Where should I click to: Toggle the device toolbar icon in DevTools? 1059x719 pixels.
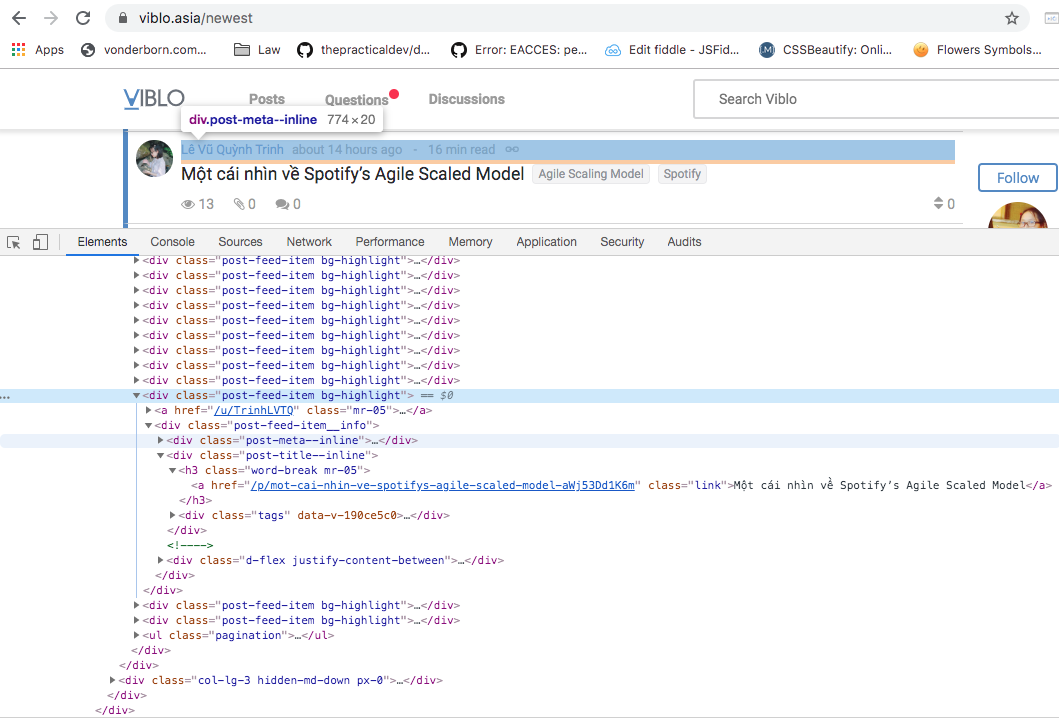[40, 242]
